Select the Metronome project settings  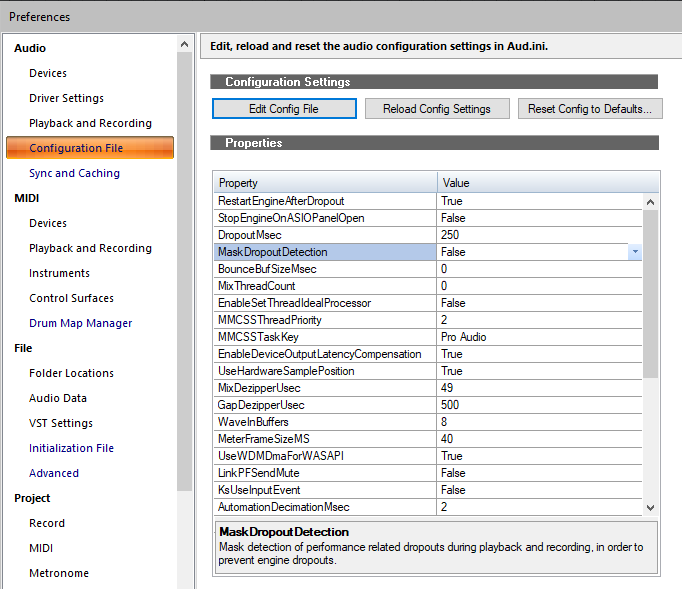(x=59, y=573)
